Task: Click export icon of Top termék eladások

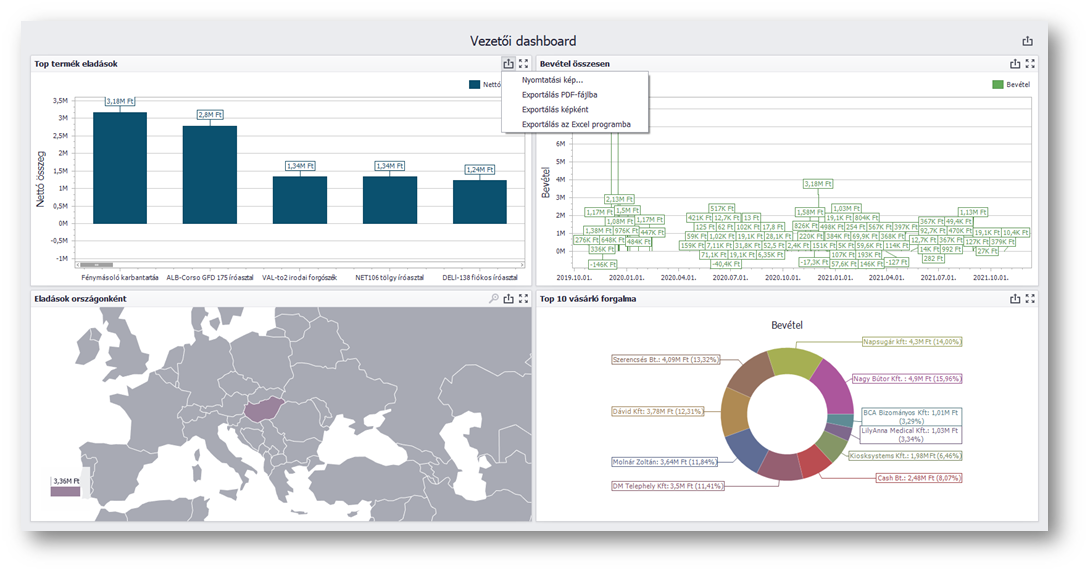Action: (508, 64)
